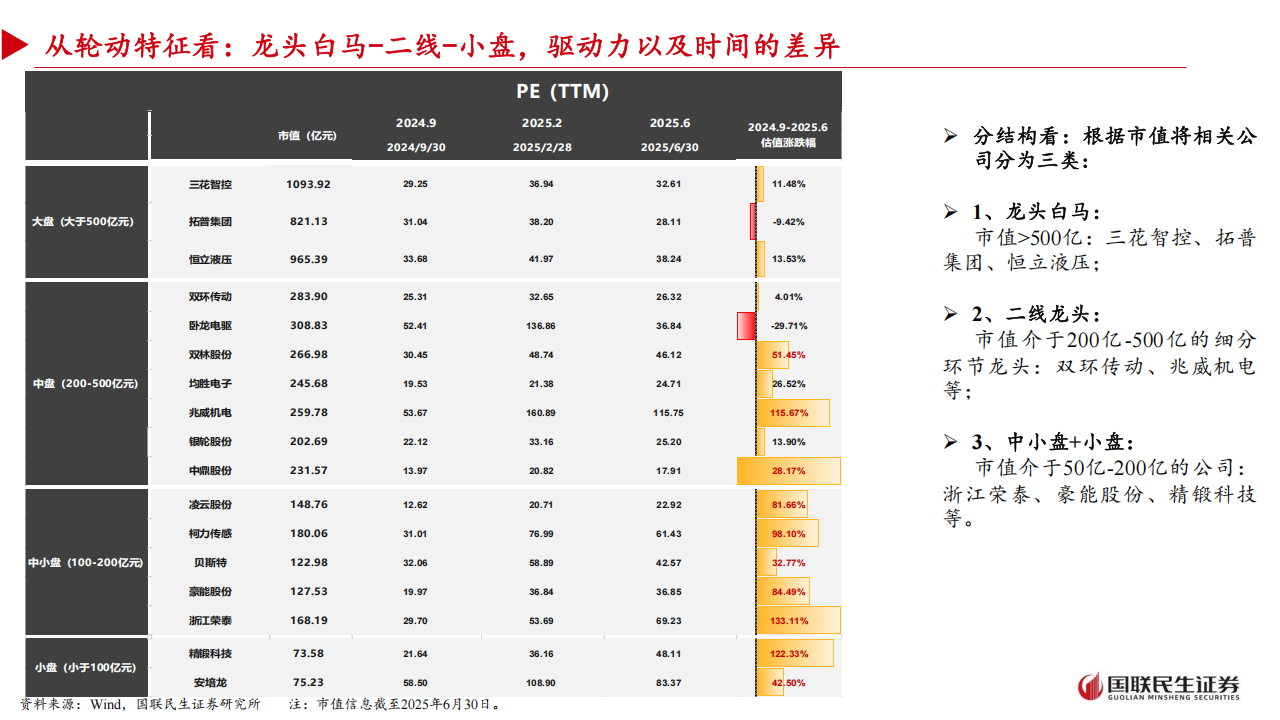Image resolution: width=1280 pixels, height=720 pixels.
Task: Click the 国联民生证券 logo
Action: 1158,687
